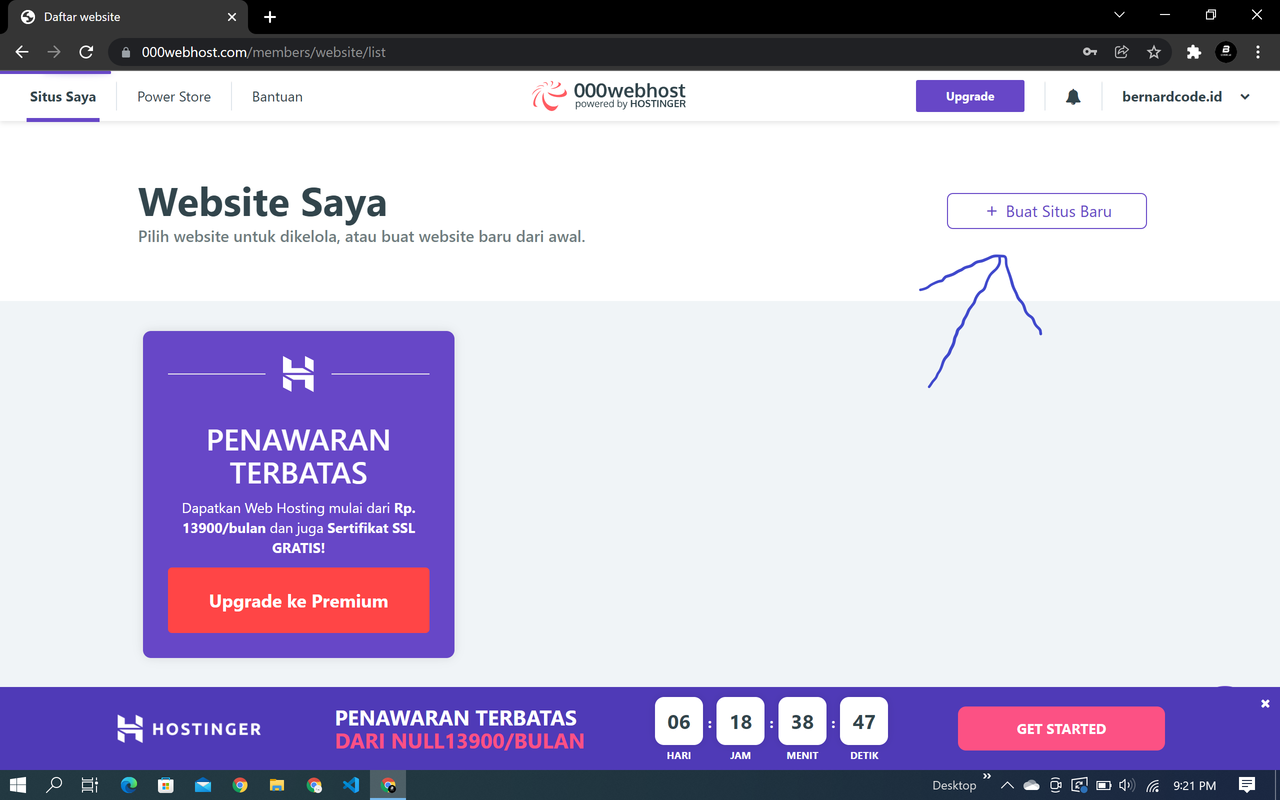Open a new browser tab

(270, 17)
